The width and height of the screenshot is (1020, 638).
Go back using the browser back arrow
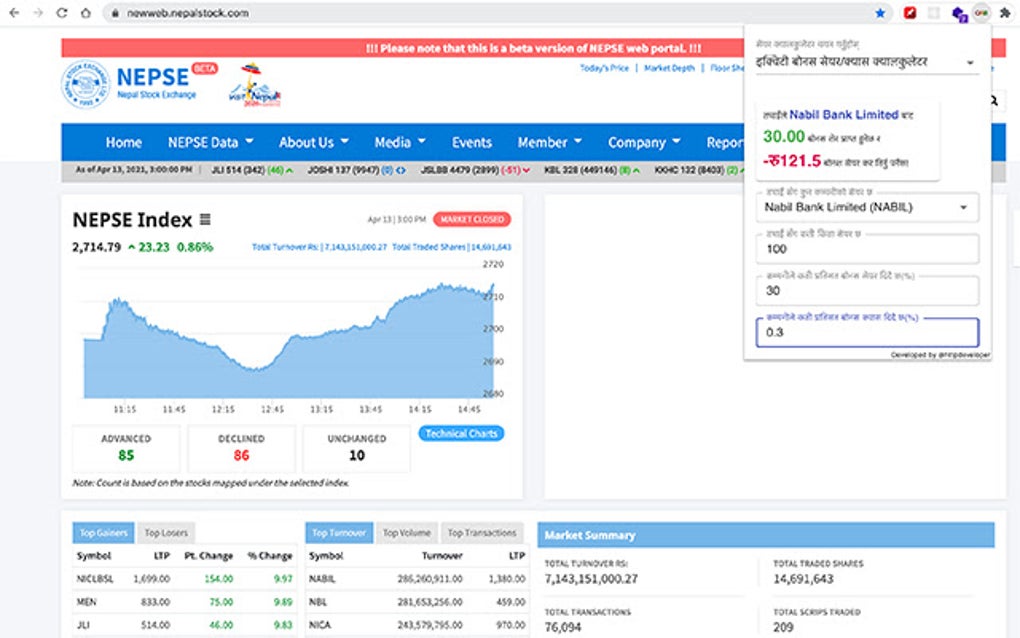(14, 12)
